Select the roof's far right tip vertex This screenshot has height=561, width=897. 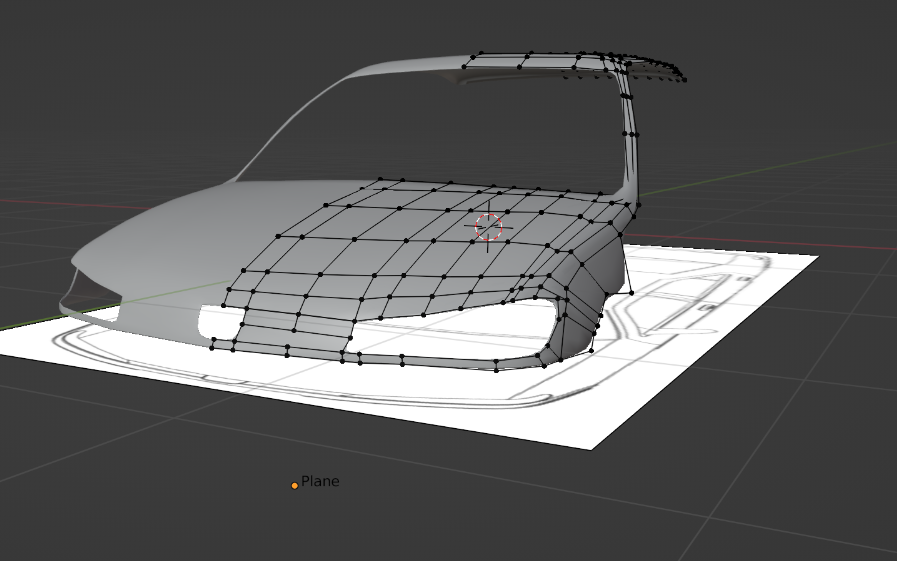[x=684, y=80]
